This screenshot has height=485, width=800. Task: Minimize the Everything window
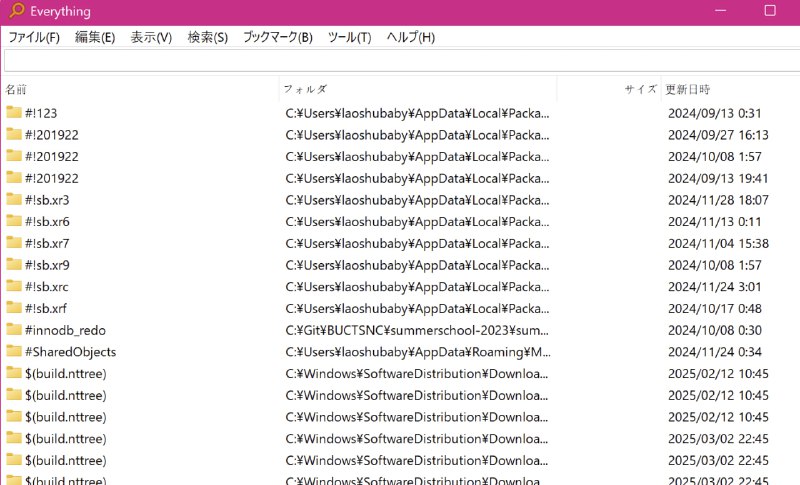[x=720, y=10]
